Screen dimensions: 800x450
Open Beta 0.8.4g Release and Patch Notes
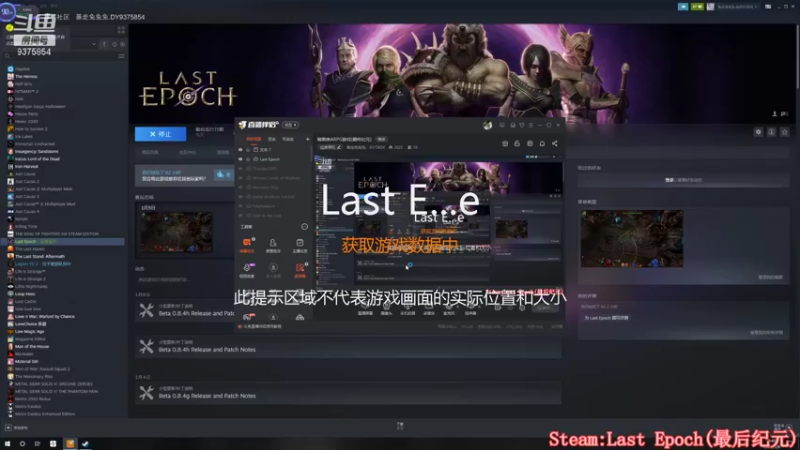[x=348, y=392]
